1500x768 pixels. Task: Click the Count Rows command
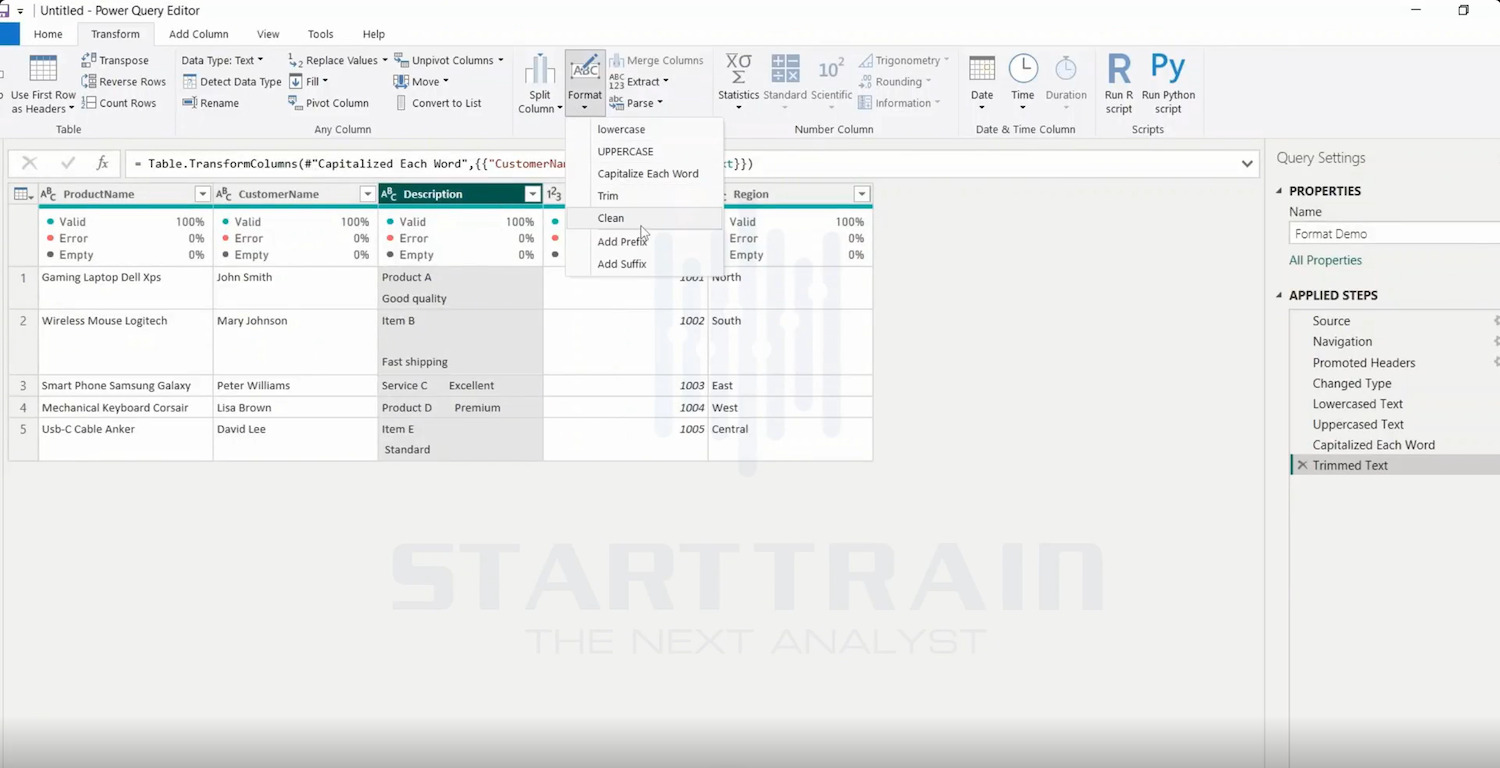tap(119, 103)
